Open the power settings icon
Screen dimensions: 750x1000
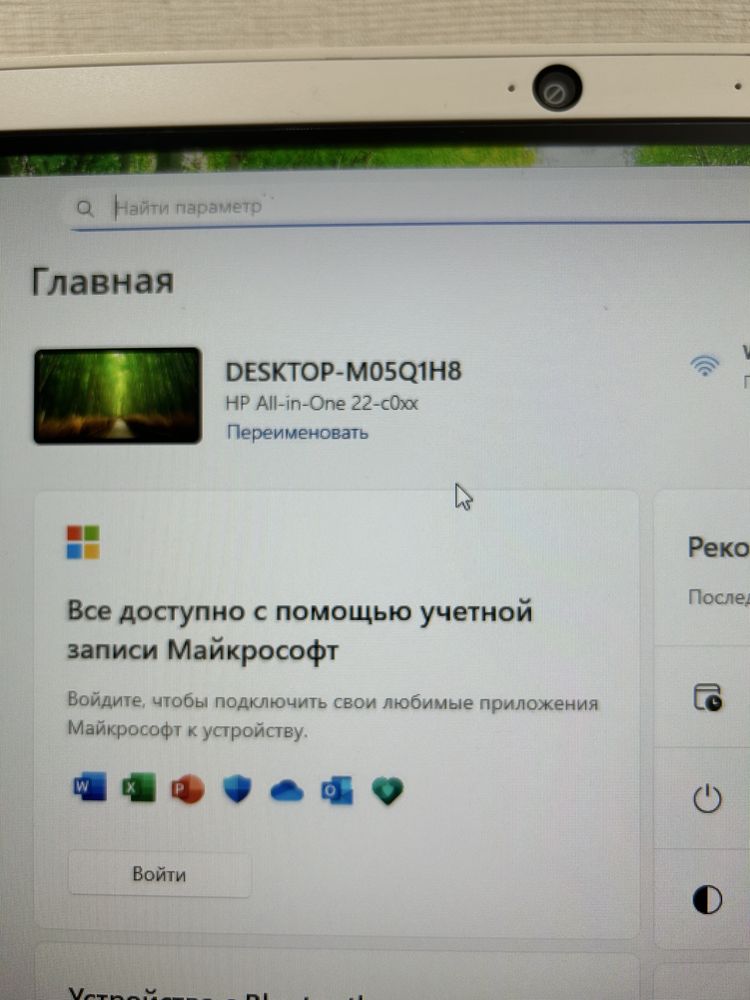click(x=707, y=798)
